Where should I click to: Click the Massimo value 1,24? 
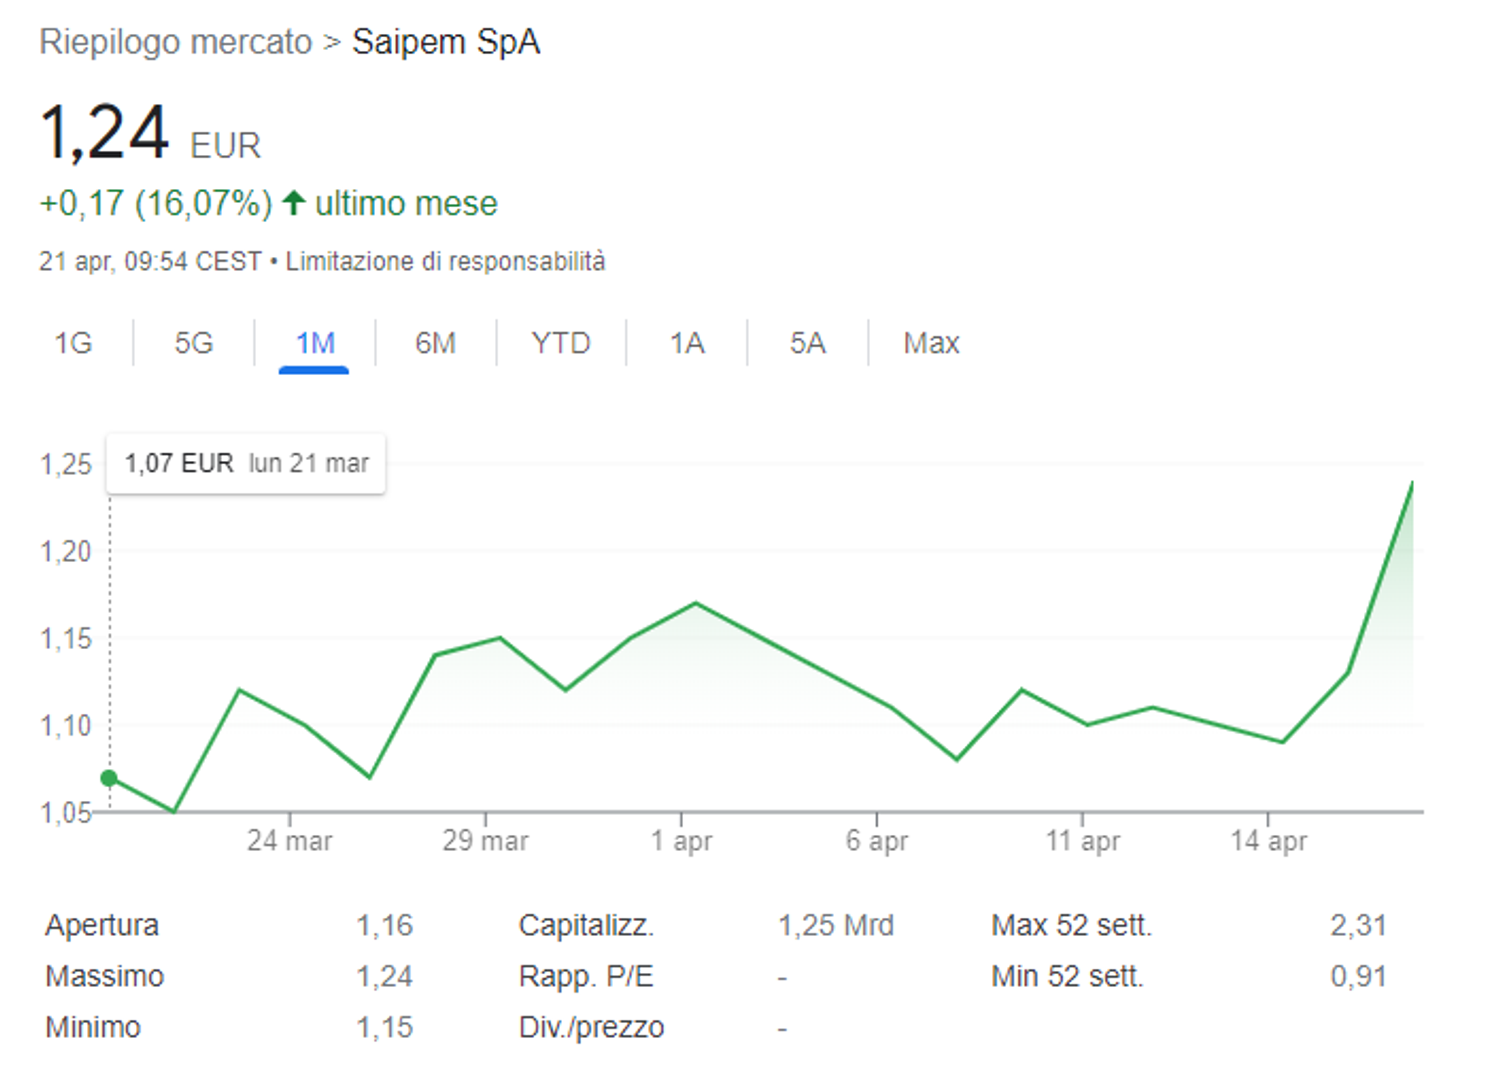click(385, 976)
